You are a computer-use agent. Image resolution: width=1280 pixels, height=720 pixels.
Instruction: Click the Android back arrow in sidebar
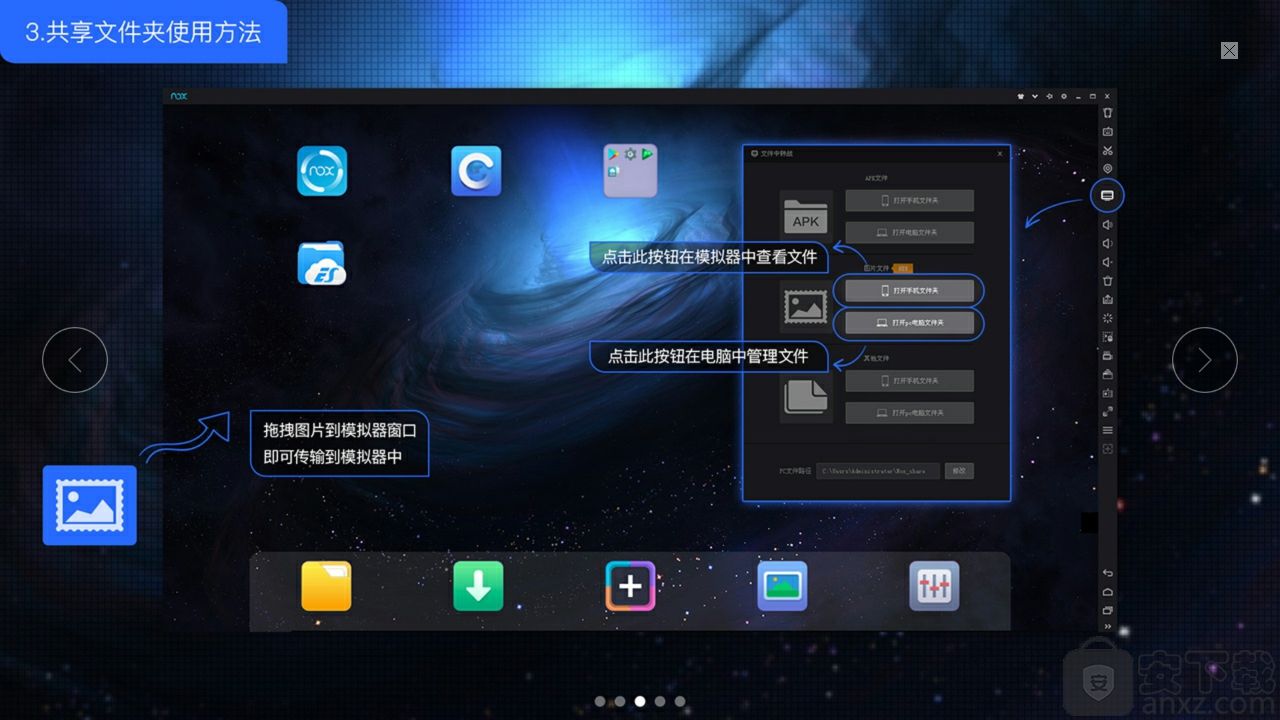(1107, 573)
